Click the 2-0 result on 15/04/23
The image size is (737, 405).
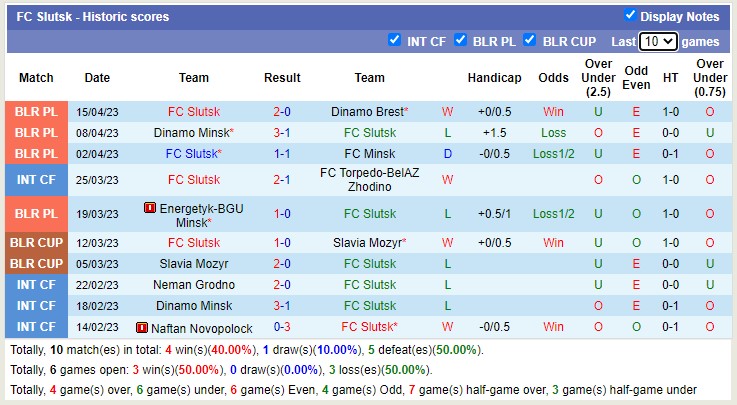282,112
